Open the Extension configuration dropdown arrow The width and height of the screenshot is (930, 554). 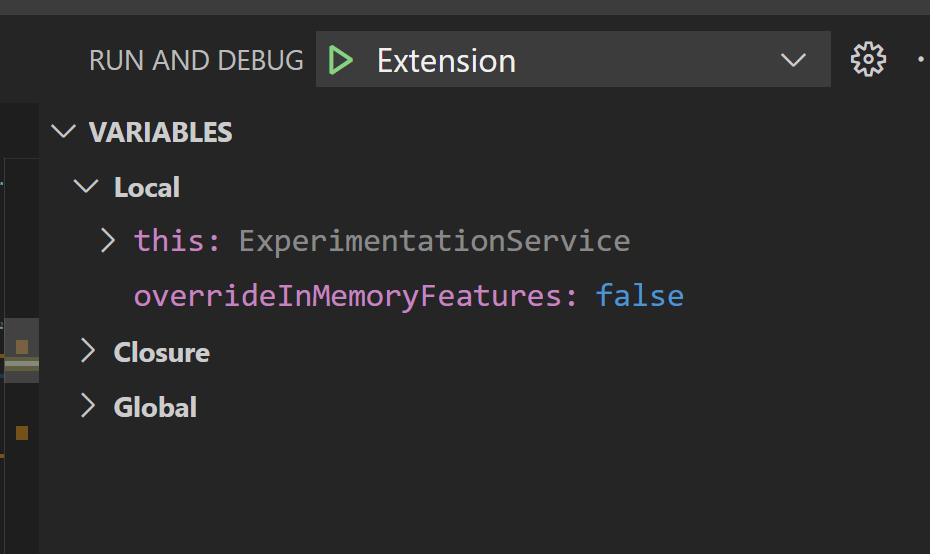(x=793, y=60)
